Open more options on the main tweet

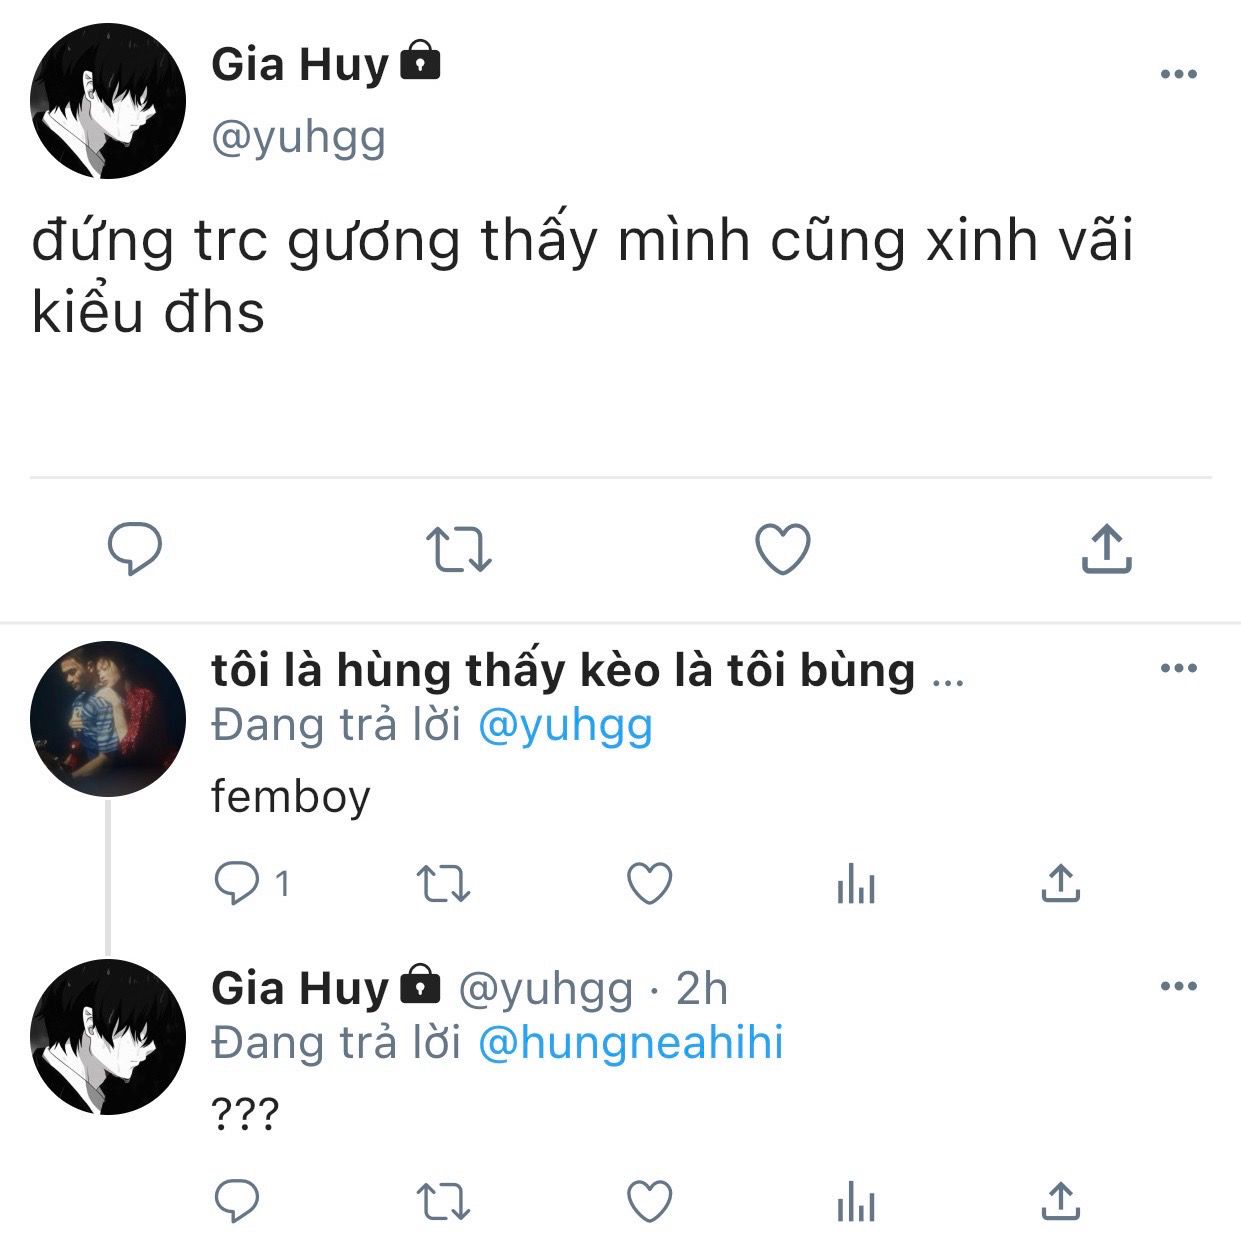(1178, 74)
